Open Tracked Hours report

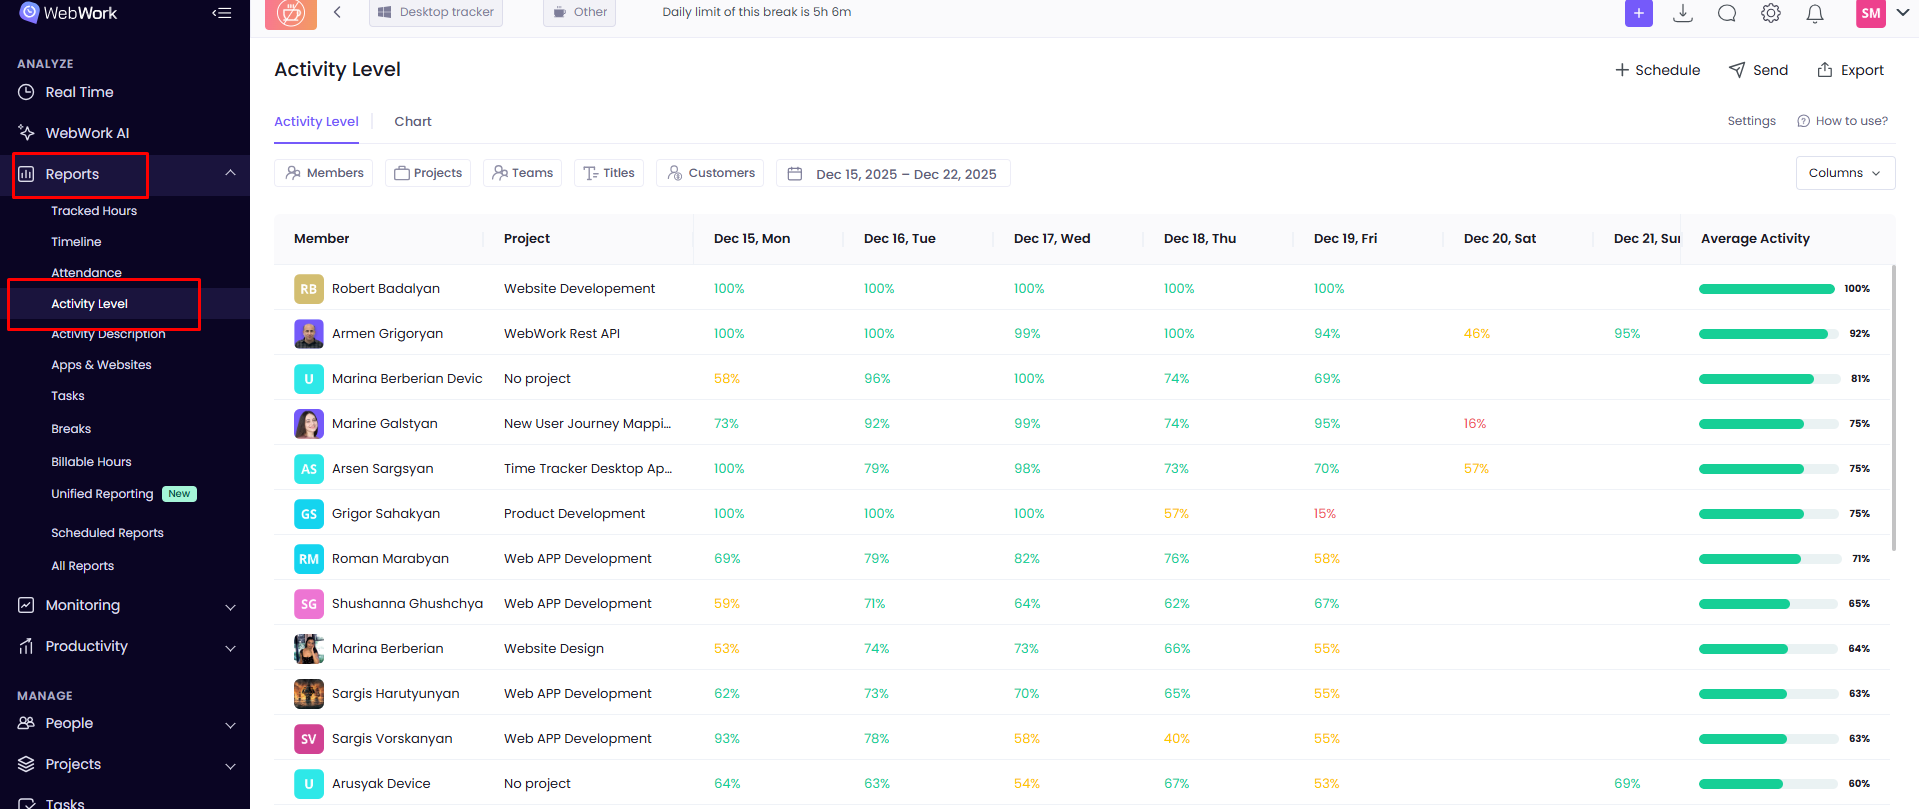pos(94,211)
